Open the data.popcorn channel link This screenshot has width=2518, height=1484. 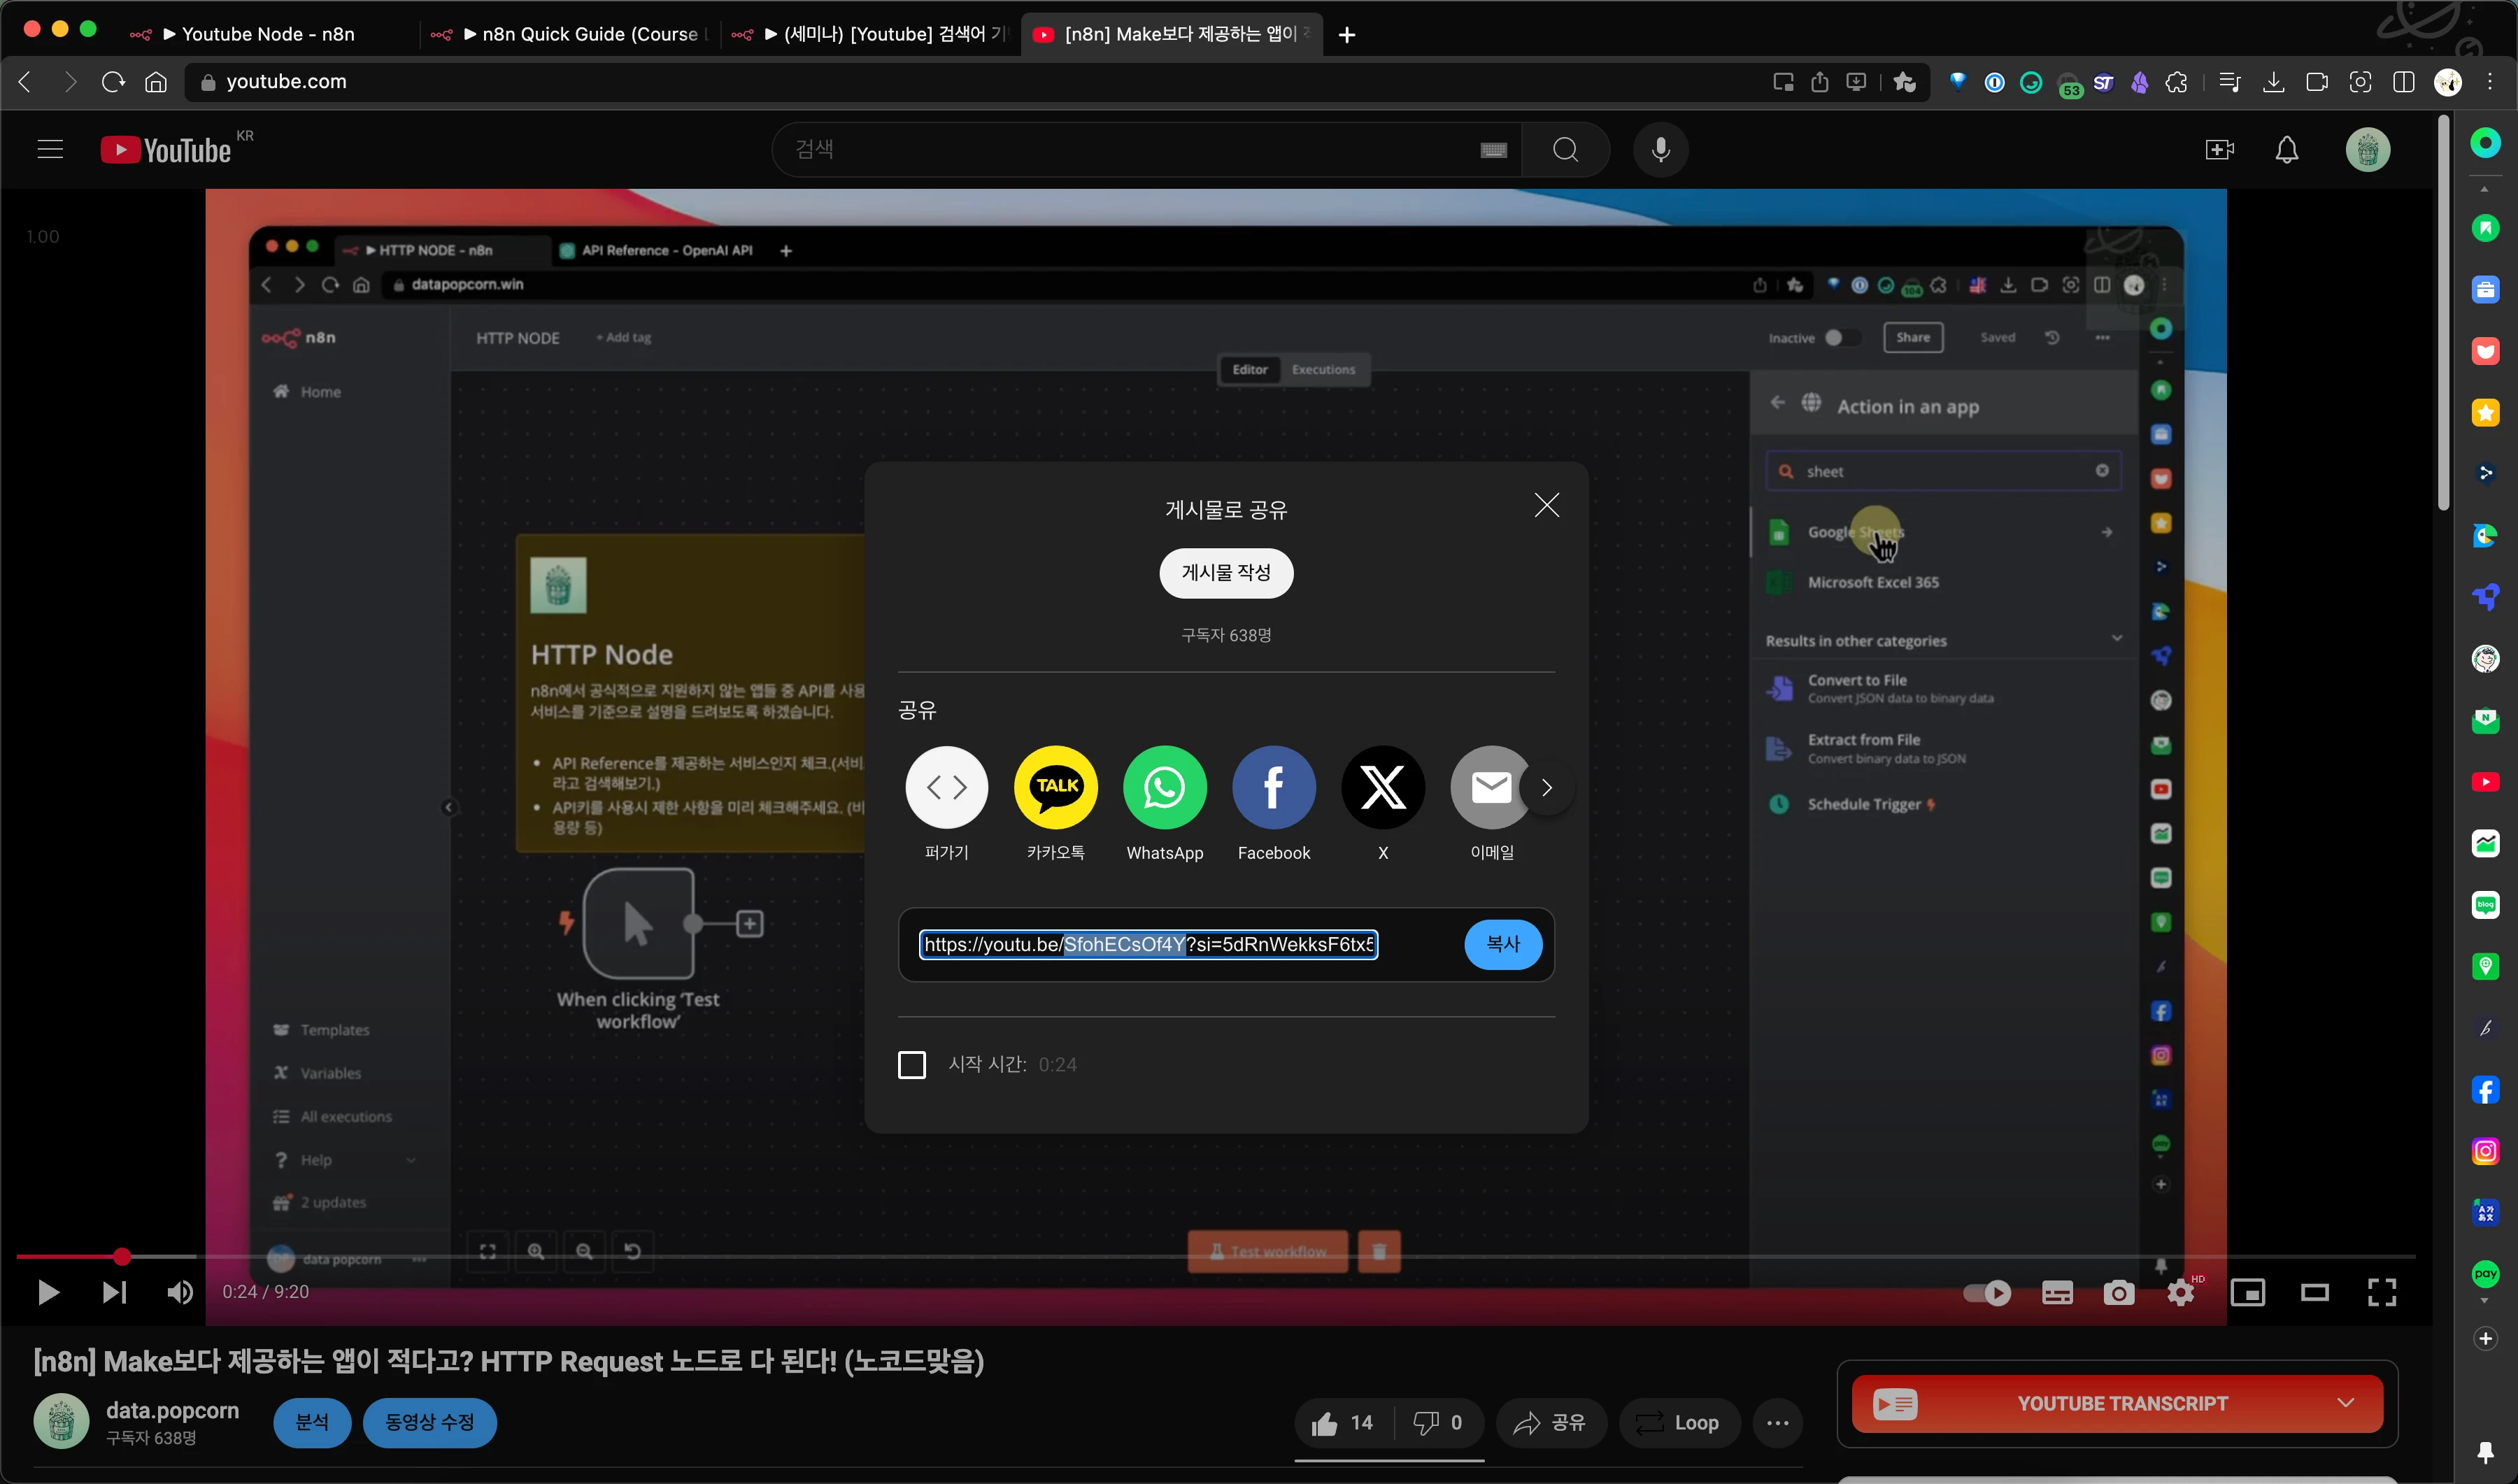click(x=172, y=1410)
